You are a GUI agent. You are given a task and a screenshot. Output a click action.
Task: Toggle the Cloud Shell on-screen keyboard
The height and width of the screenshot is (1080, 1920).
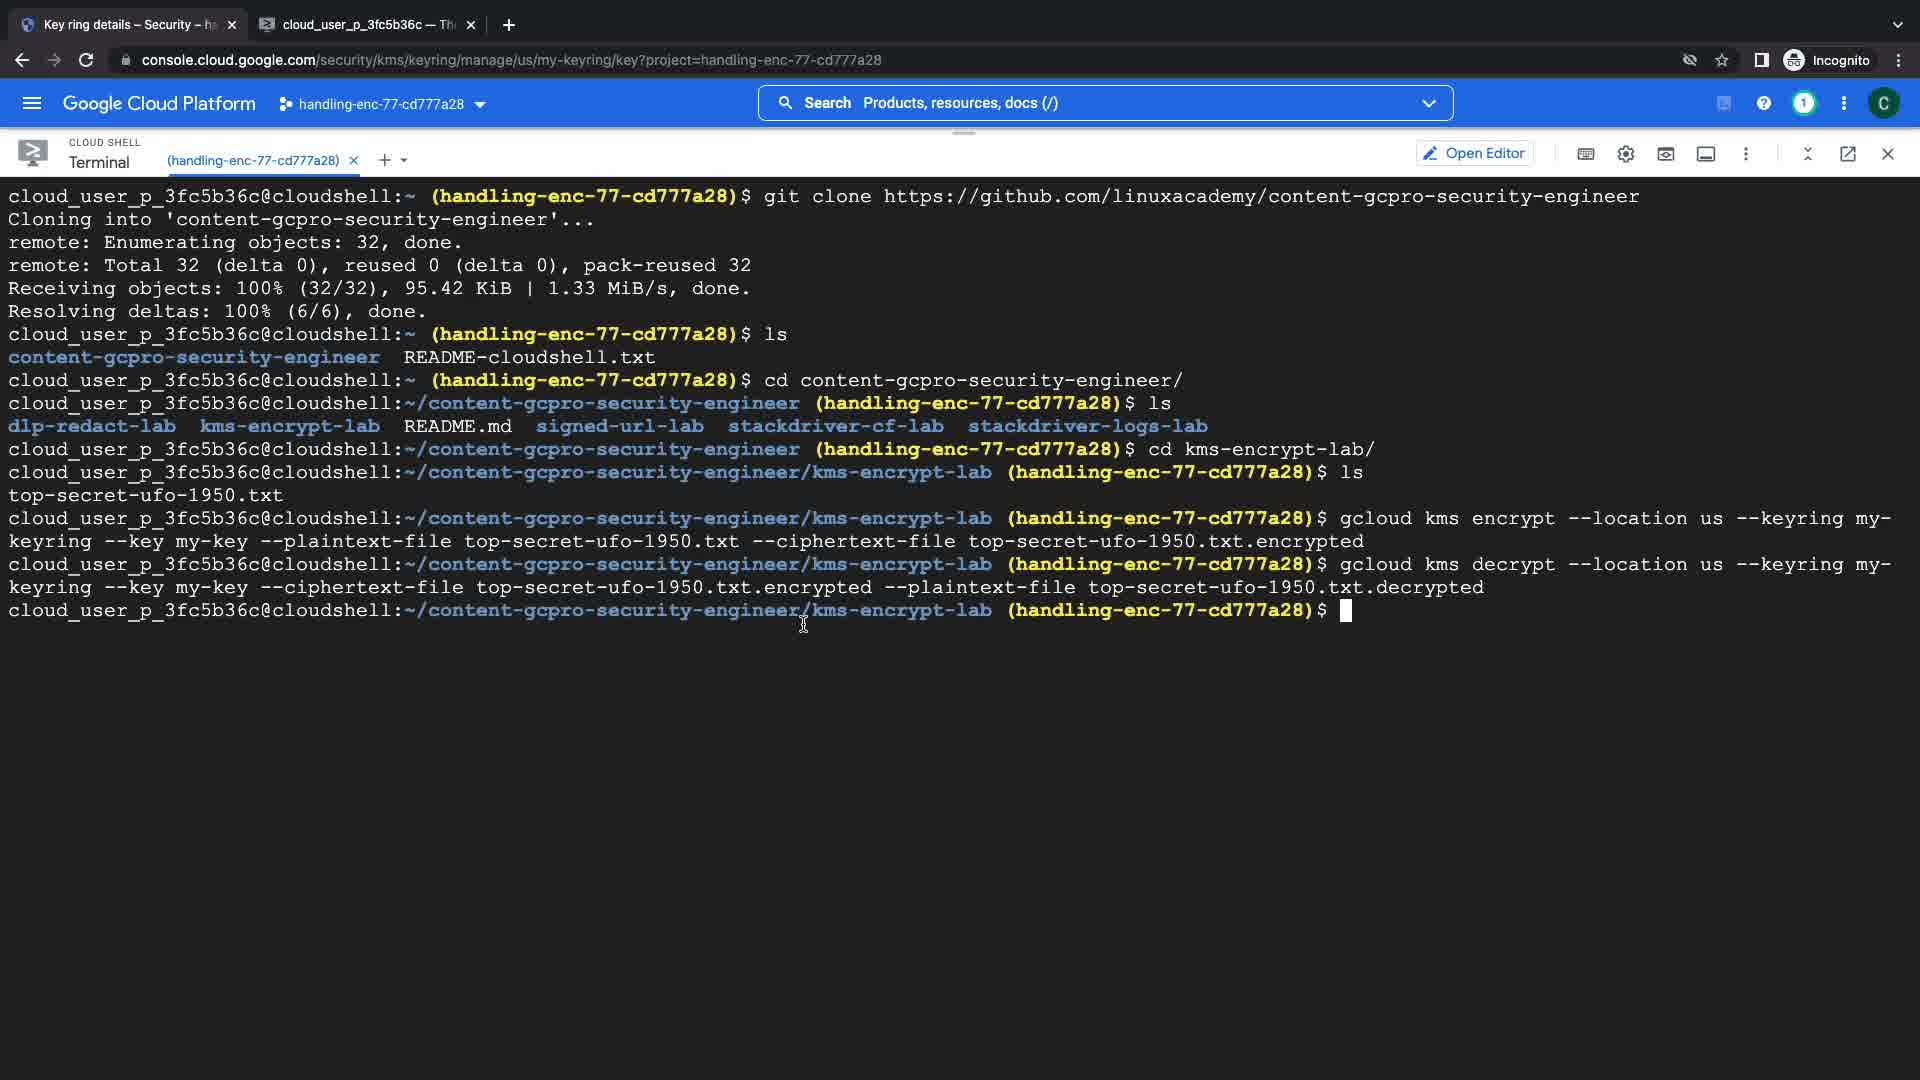pos(1585,154)
